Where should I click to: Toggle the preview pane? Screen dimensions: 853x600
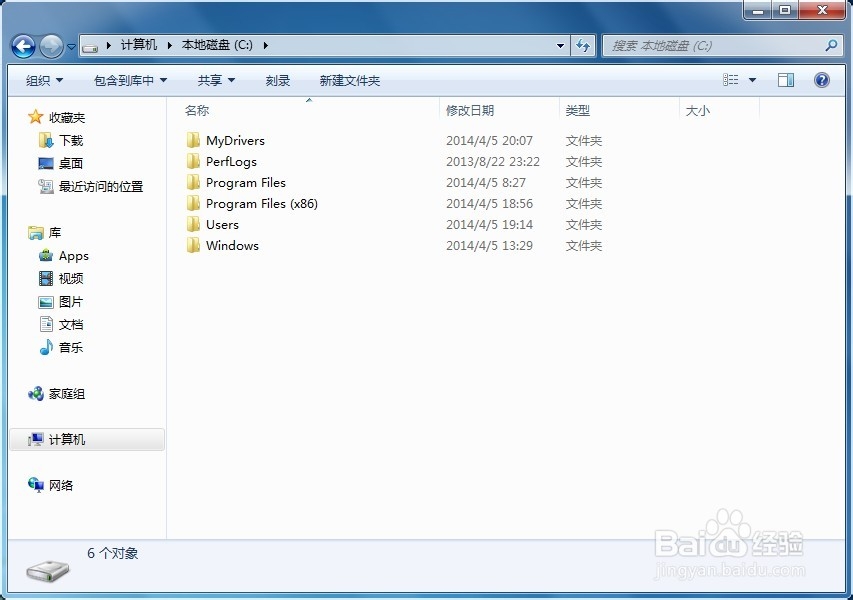click(x=785, y=79)
